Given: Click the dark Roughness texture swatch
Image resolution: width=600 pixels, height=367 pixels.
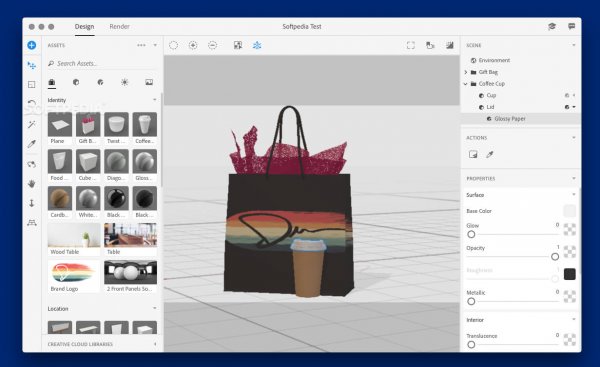Looking at the screenshot, I should 569,274.
